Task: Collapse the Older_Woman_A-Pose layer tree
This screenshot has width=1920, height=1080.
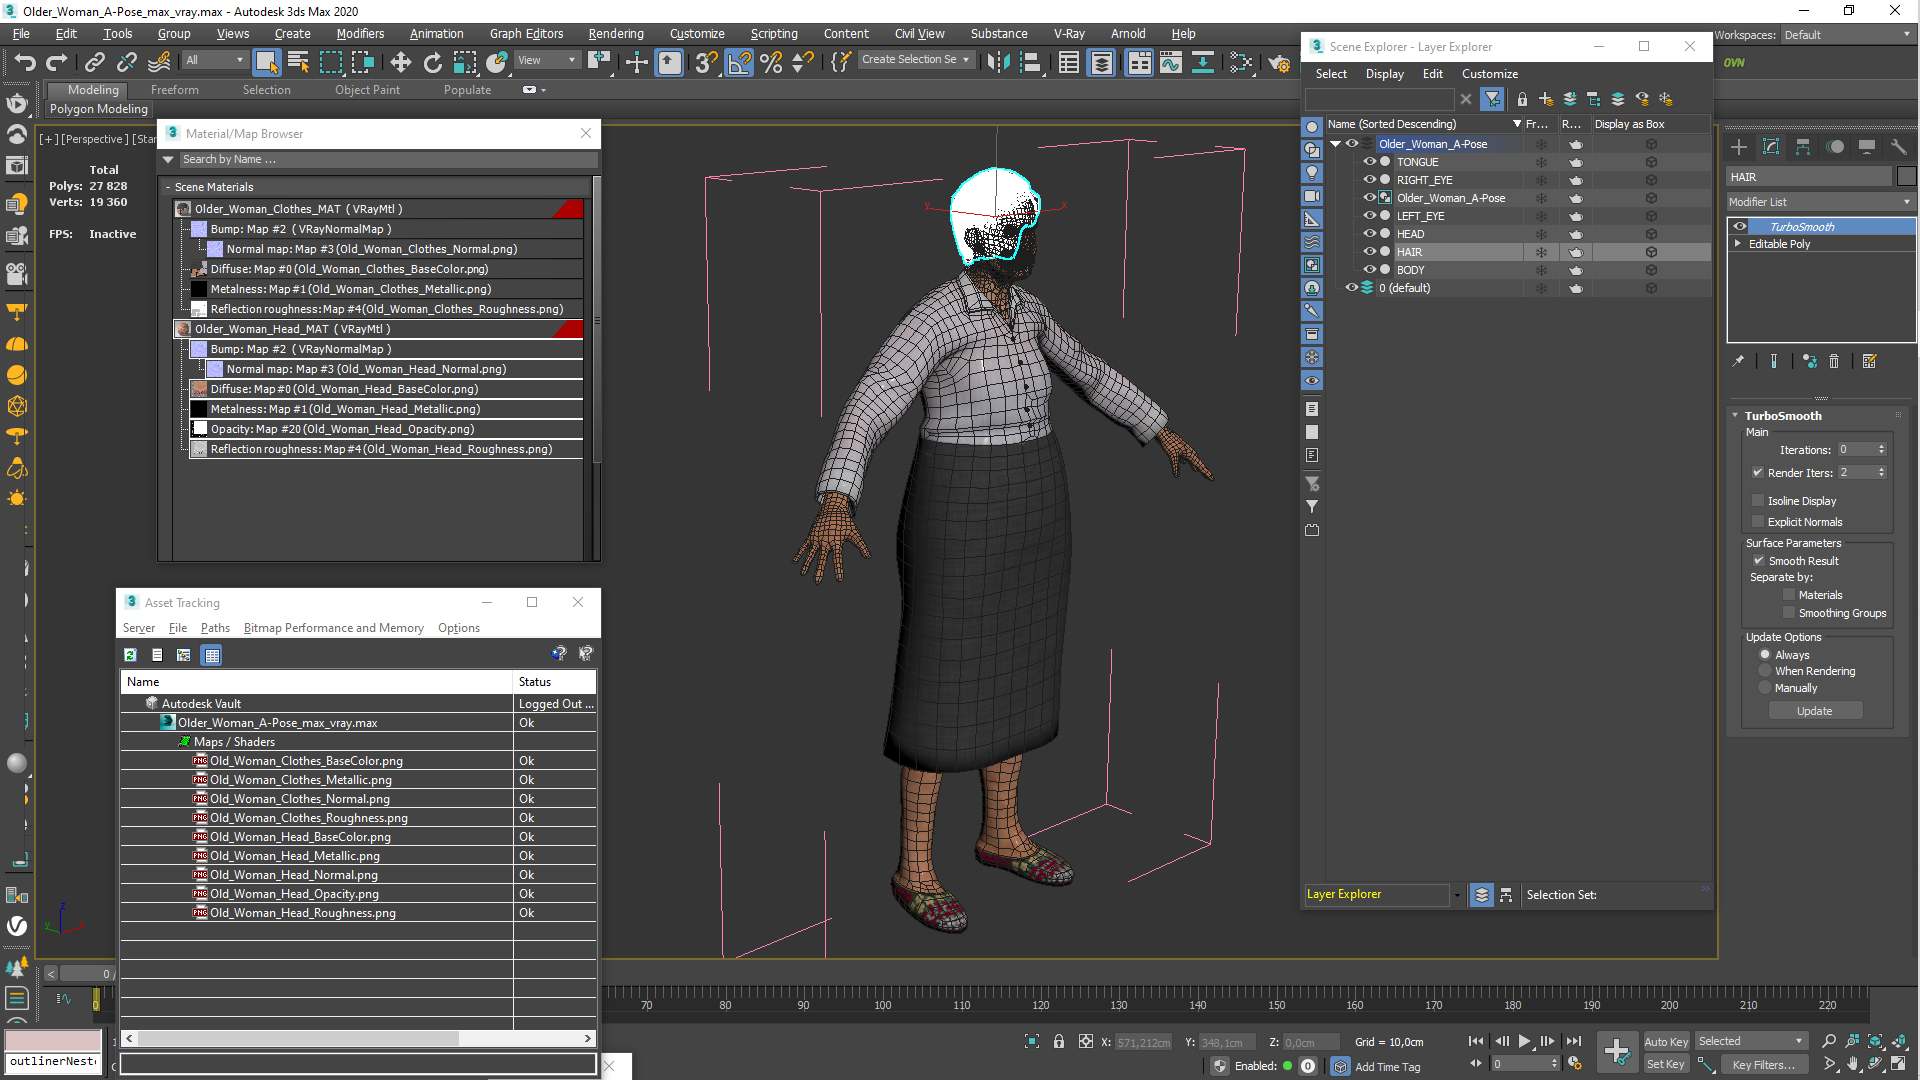Action: coord(1335,144)
